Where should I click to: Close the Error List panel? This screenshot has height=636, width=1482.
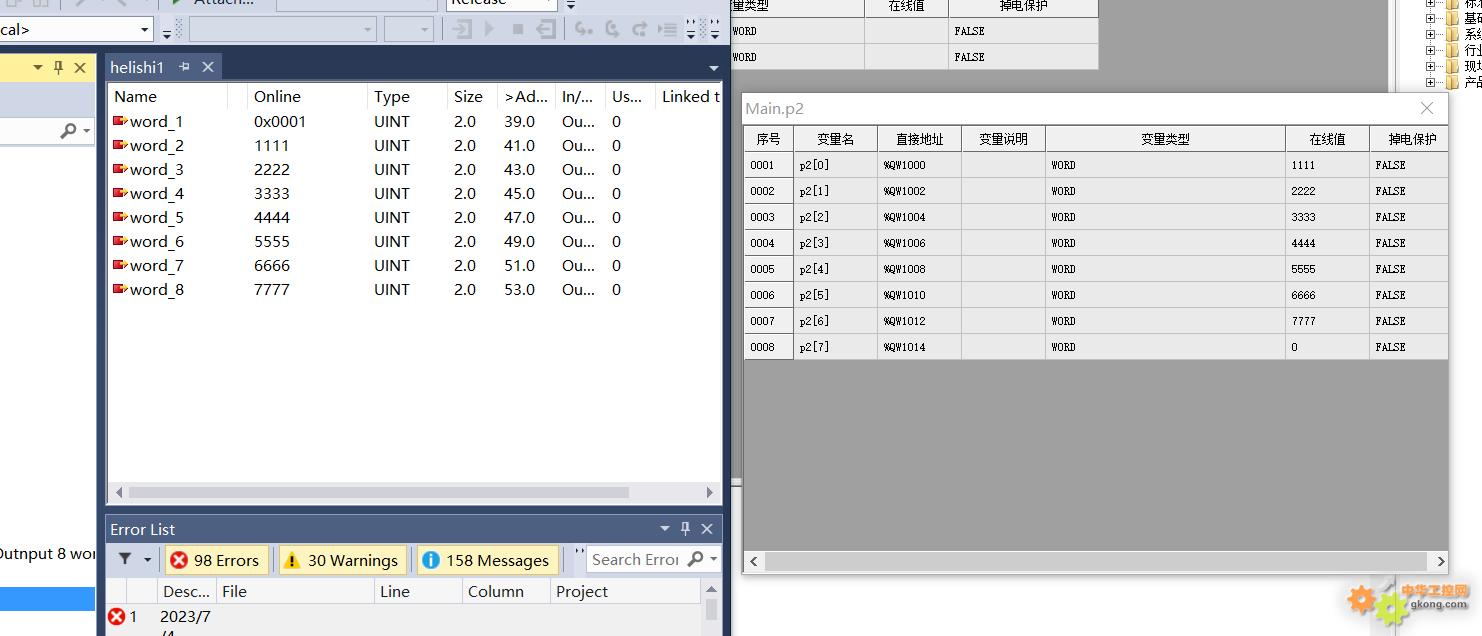707,529
